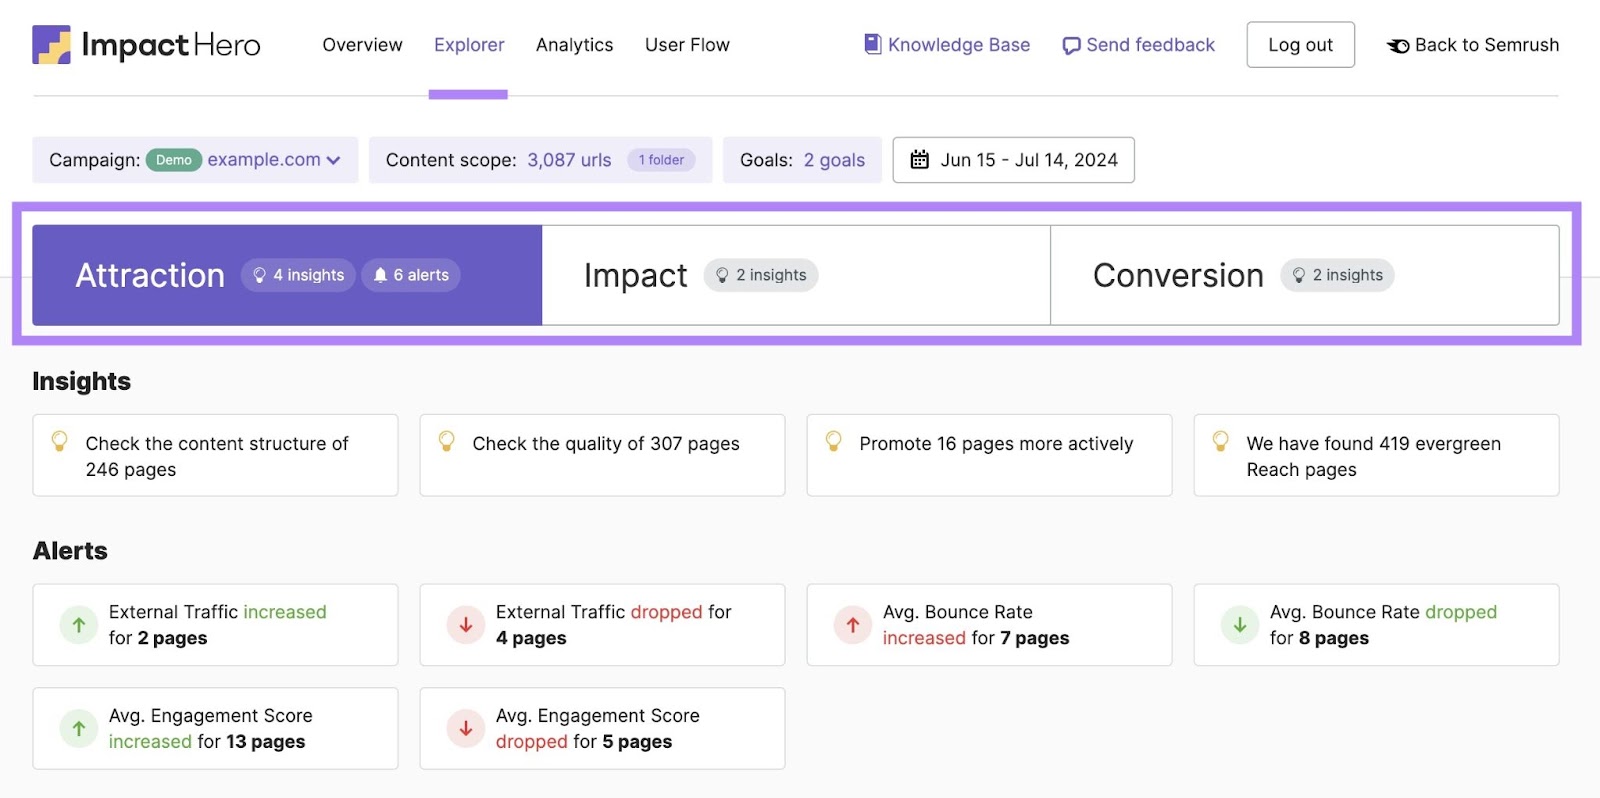Screen dimensions: 1600x798
Task: Click the calendar icon in date picker
Action: click(x=919, y=160)
